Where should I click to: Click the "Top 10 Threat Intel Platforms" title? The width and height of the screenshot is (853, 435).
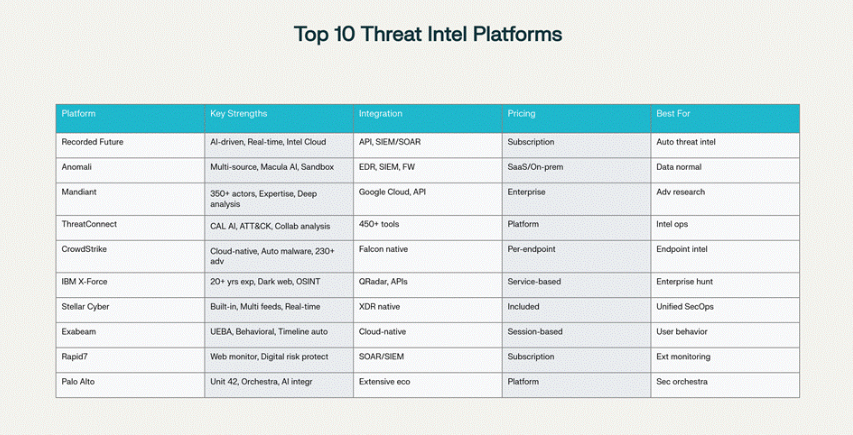point(427,34)
